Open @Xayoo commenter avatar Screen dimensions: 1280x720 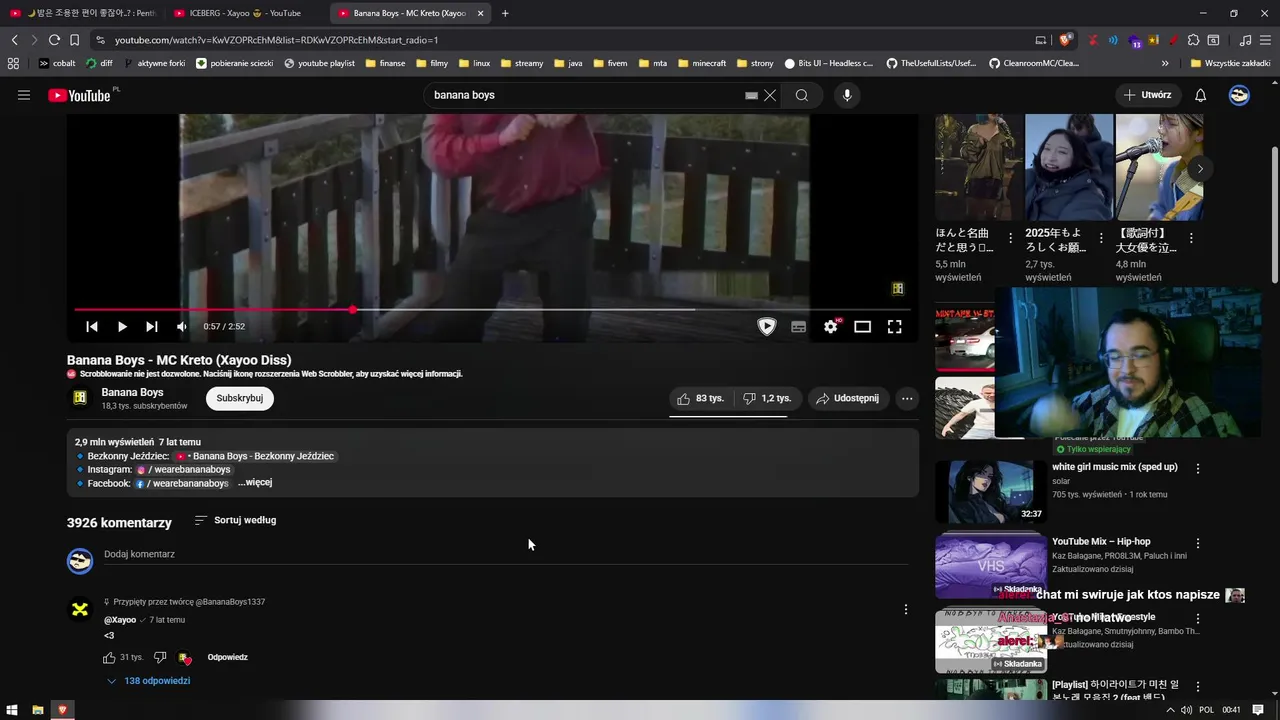80,609
